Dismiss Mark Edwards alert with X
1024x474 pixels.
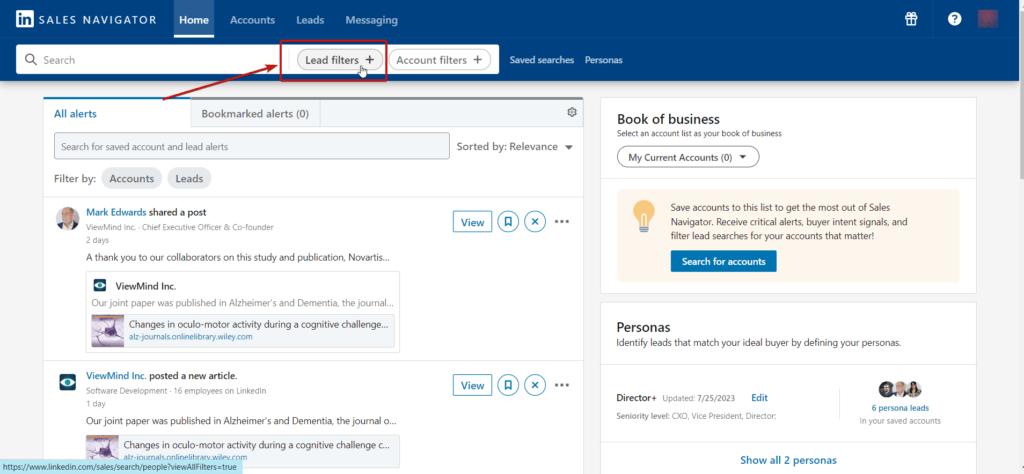535,222
